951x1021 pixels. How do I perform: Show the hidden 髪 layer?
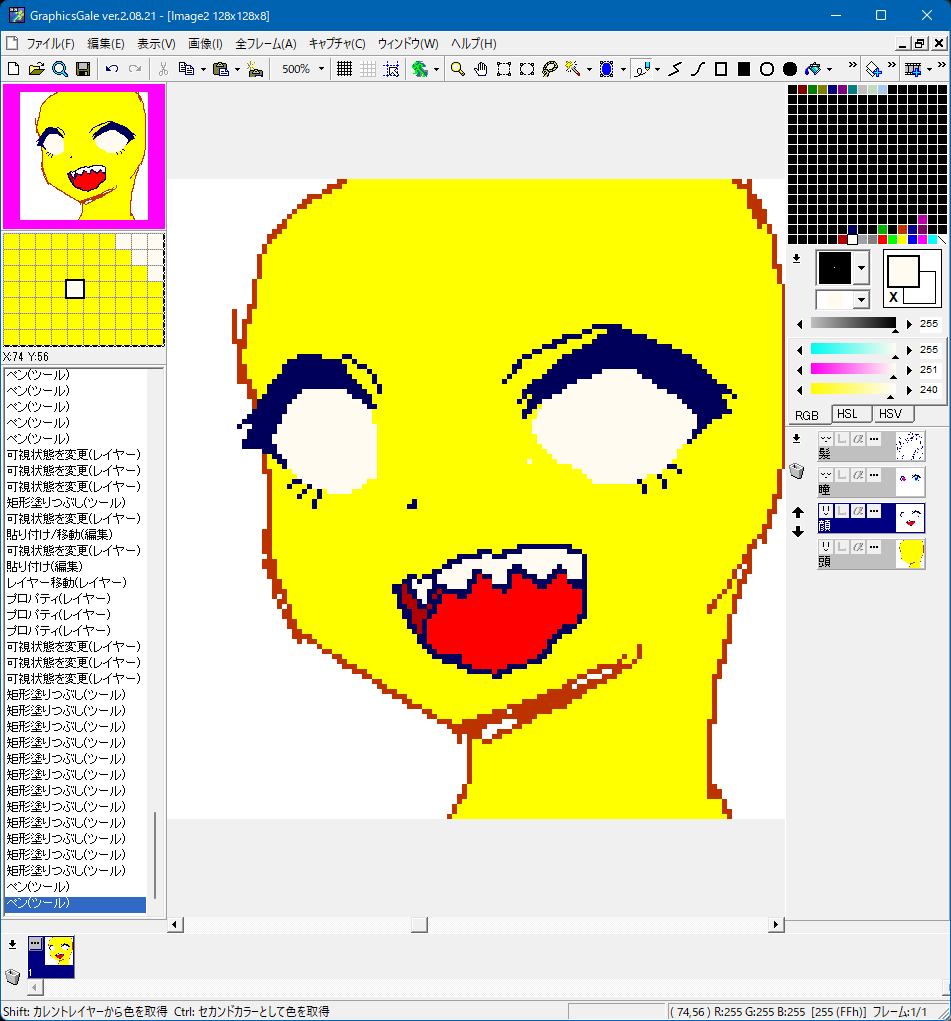click(x=826, y=438)
